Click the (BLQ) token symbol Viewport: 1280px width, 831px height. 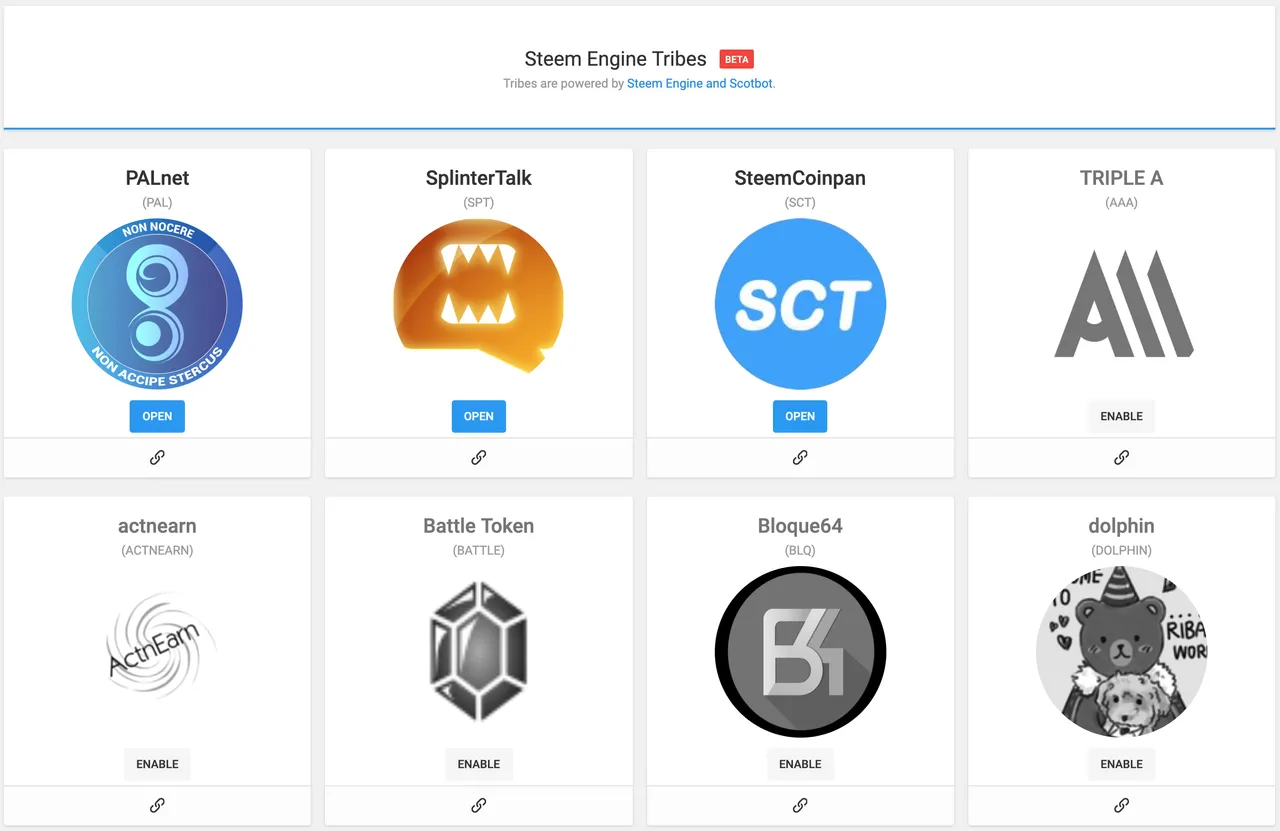(x=800, y=551)
